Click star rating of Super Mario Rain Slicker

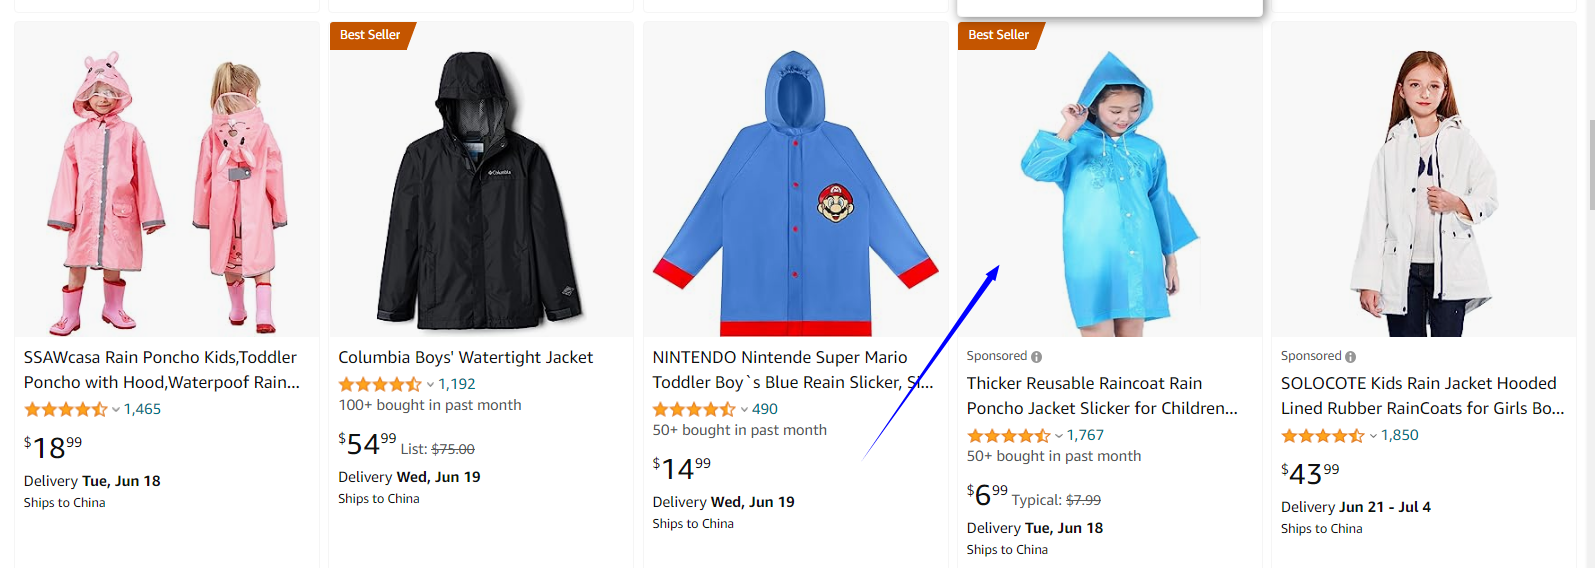[x=694, y=409]
